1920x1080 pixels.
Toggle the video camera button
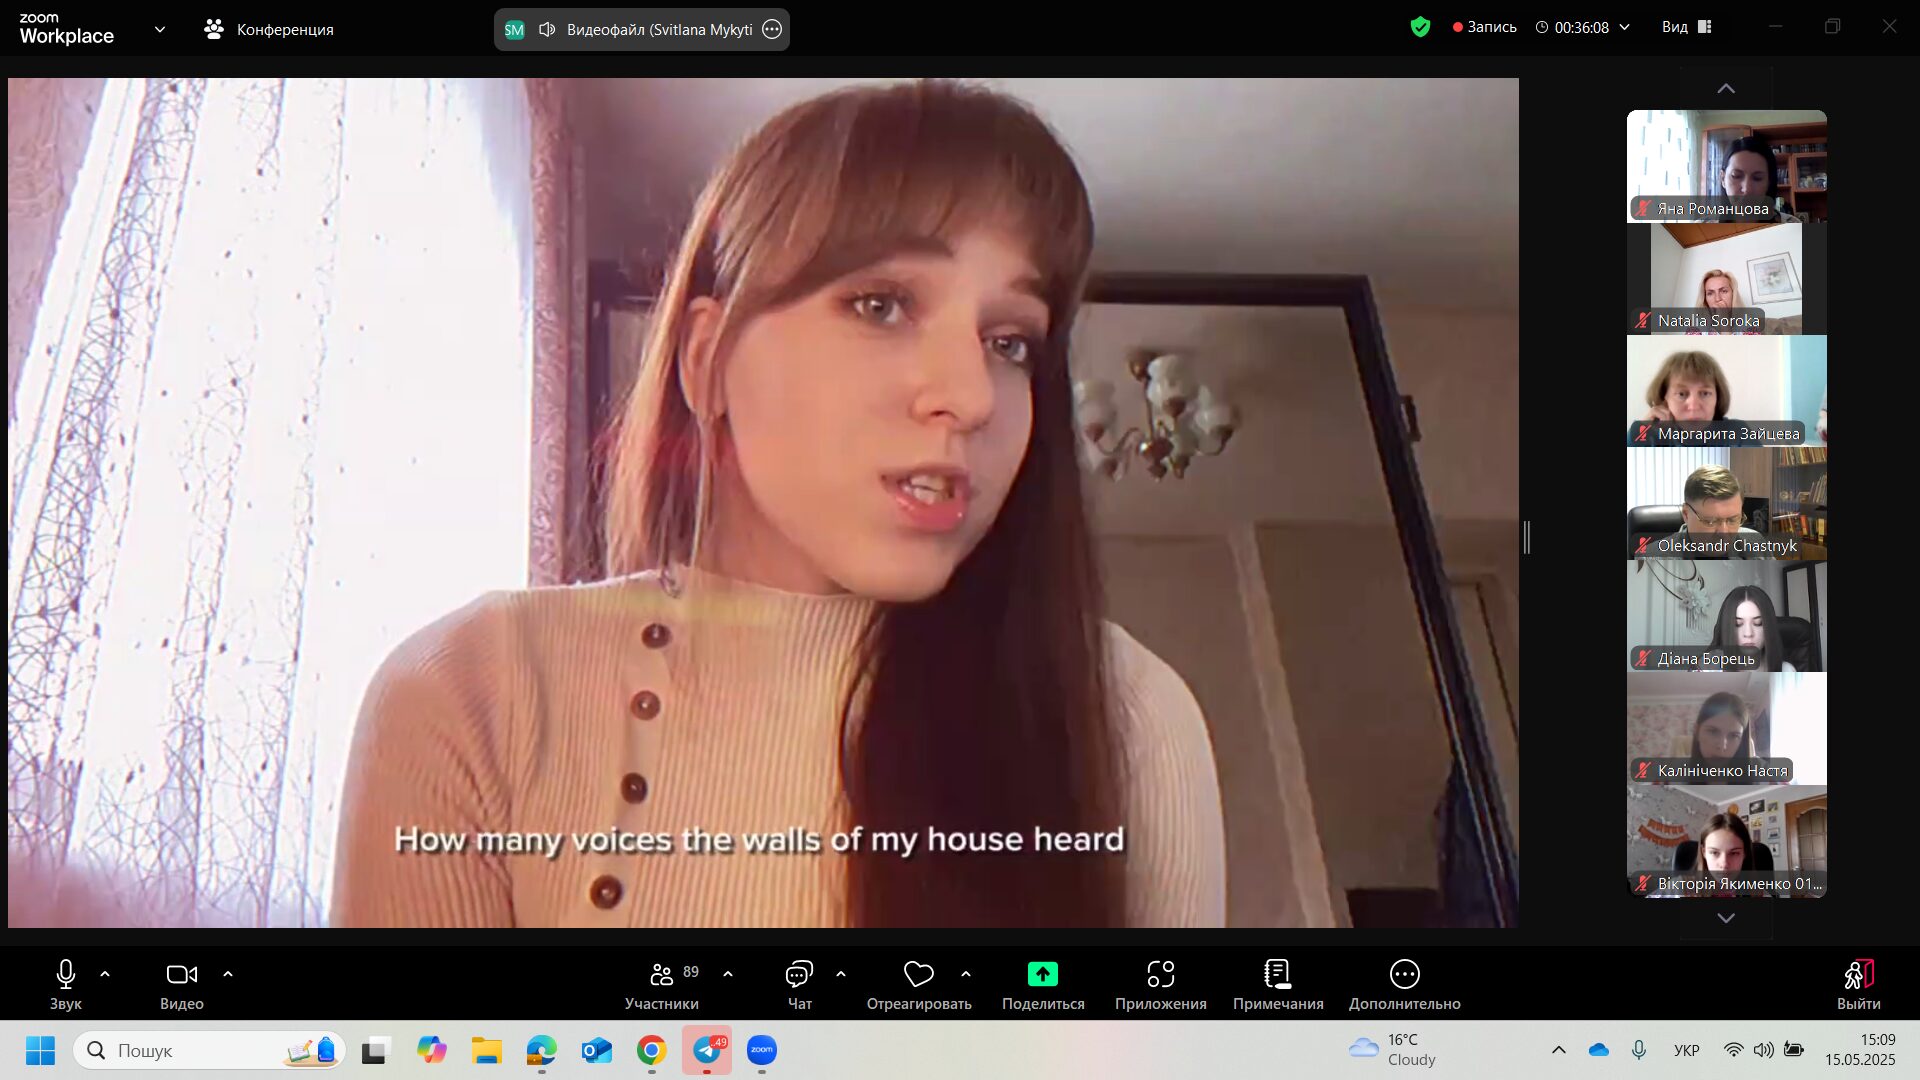pyautogui.click(x=181, y=974)
